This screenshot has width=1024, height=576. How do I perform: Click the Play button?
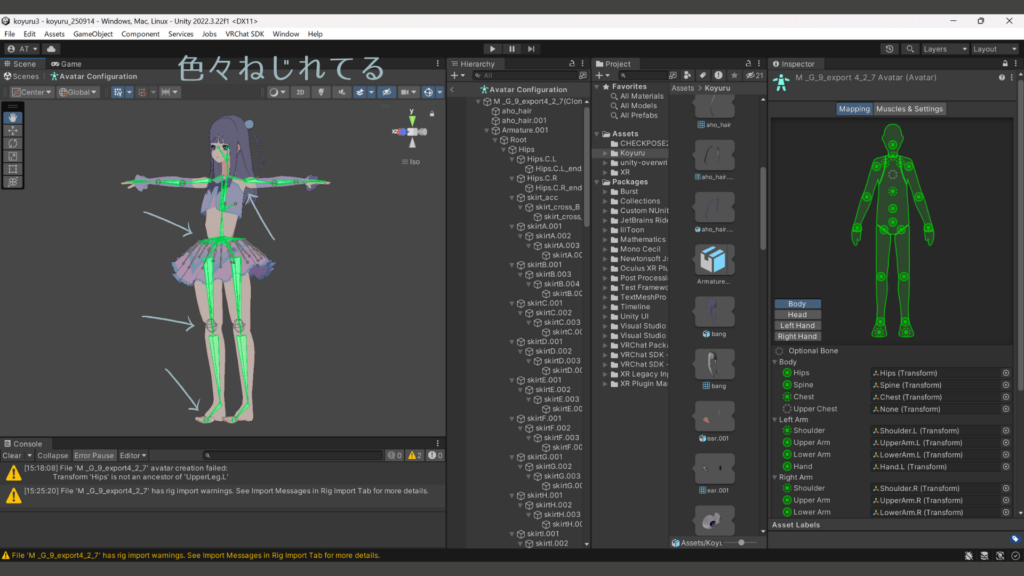click(491, 48)
